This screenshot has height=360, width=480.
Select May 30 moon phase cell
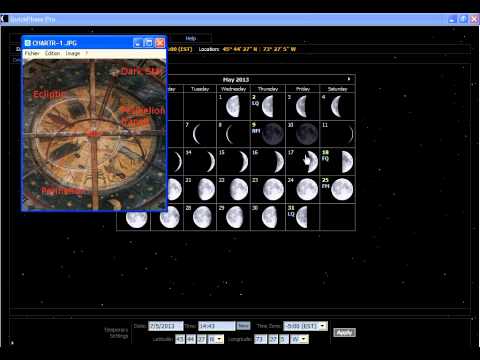[x=268, y=217]
